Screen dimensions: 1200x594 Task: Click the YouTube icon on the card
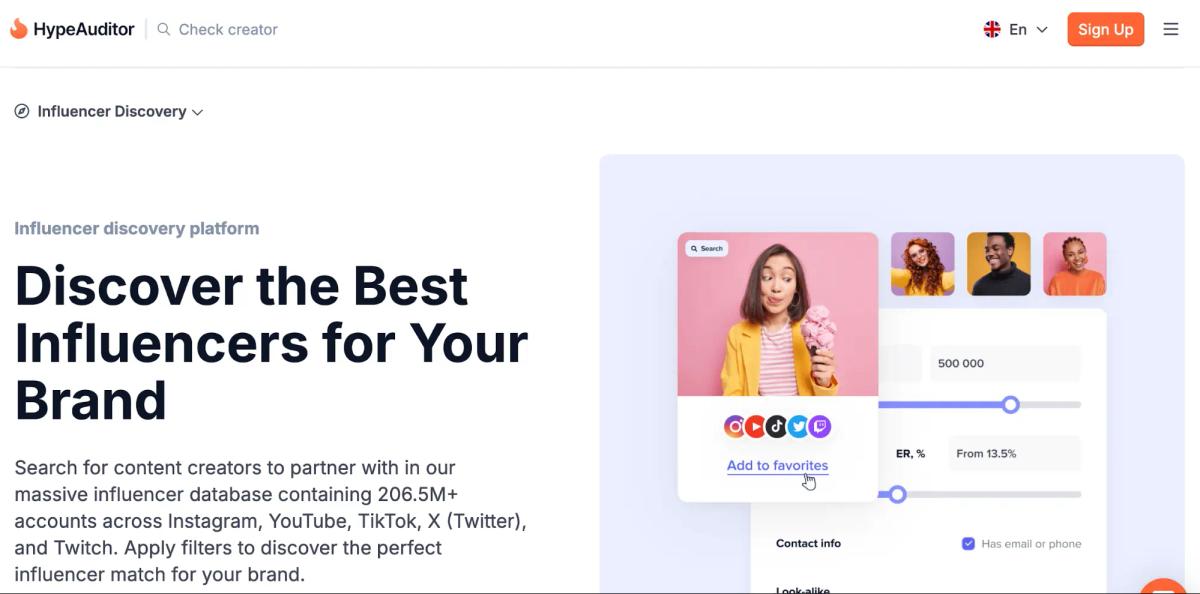(x=756, y=427)
